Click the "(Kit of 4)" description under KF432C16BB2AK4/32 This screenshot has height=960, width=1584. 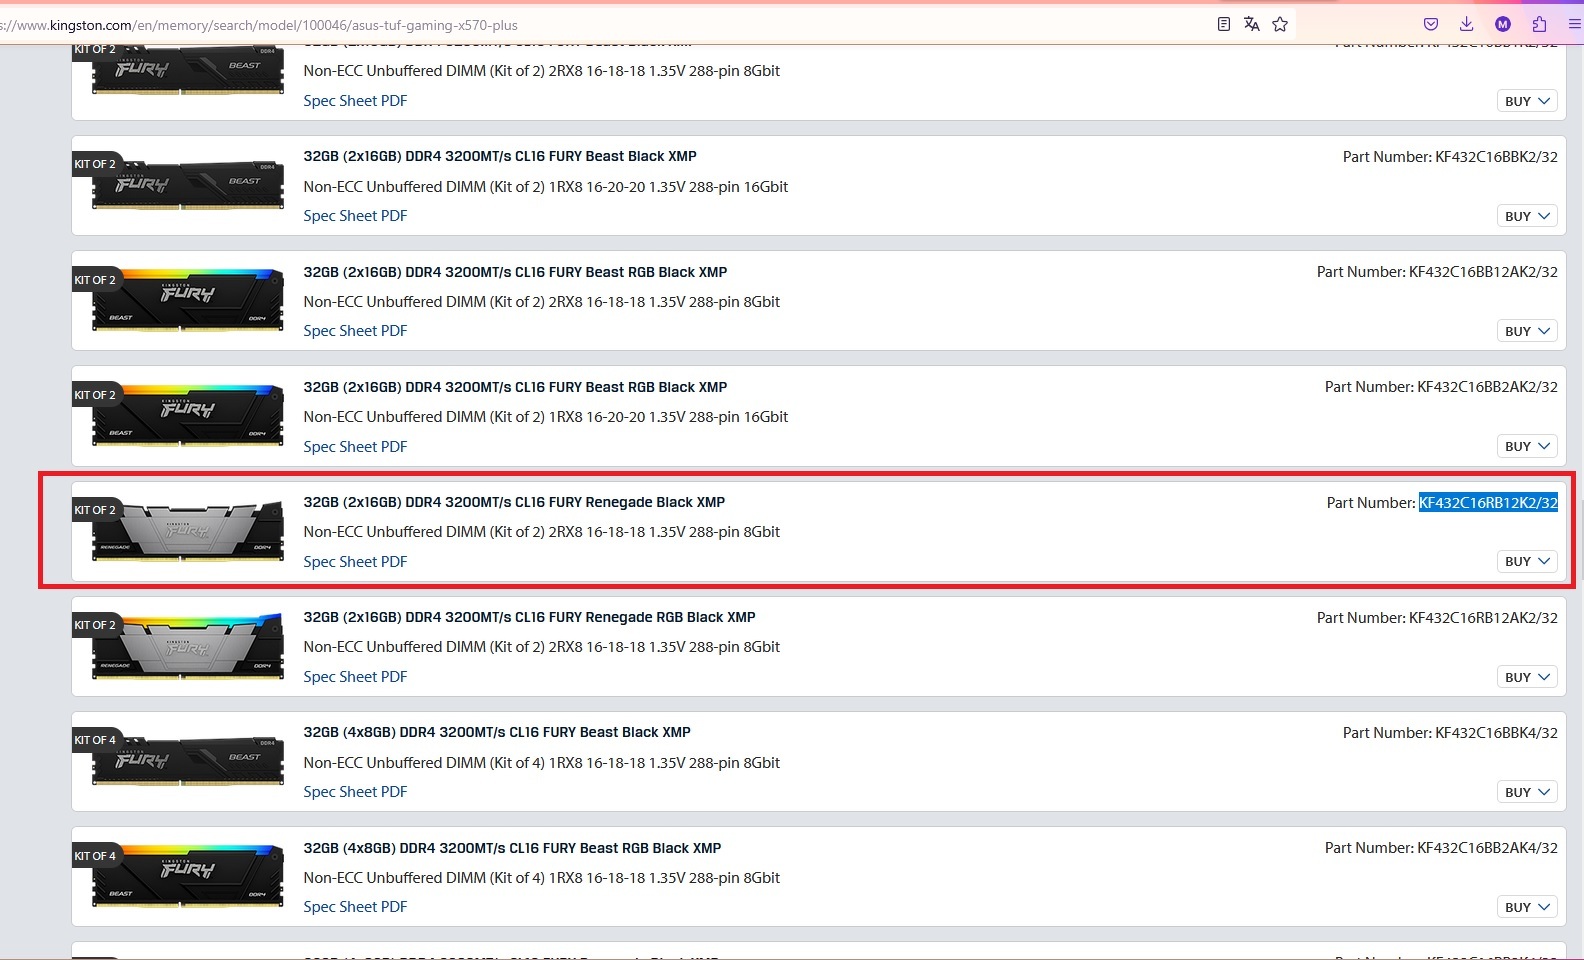[x=542, y=878]
